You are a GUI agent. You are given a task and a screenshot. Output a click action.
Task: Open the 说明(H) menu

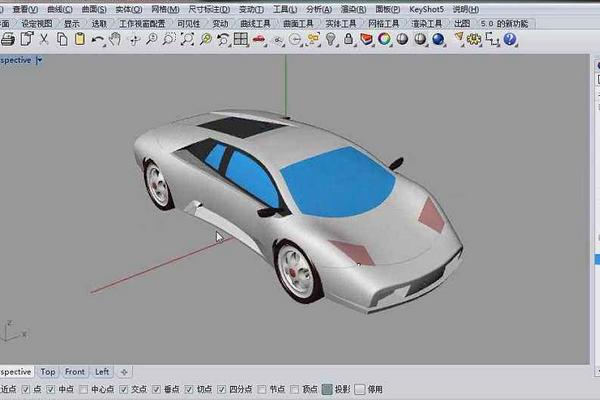tap(466, 9)
